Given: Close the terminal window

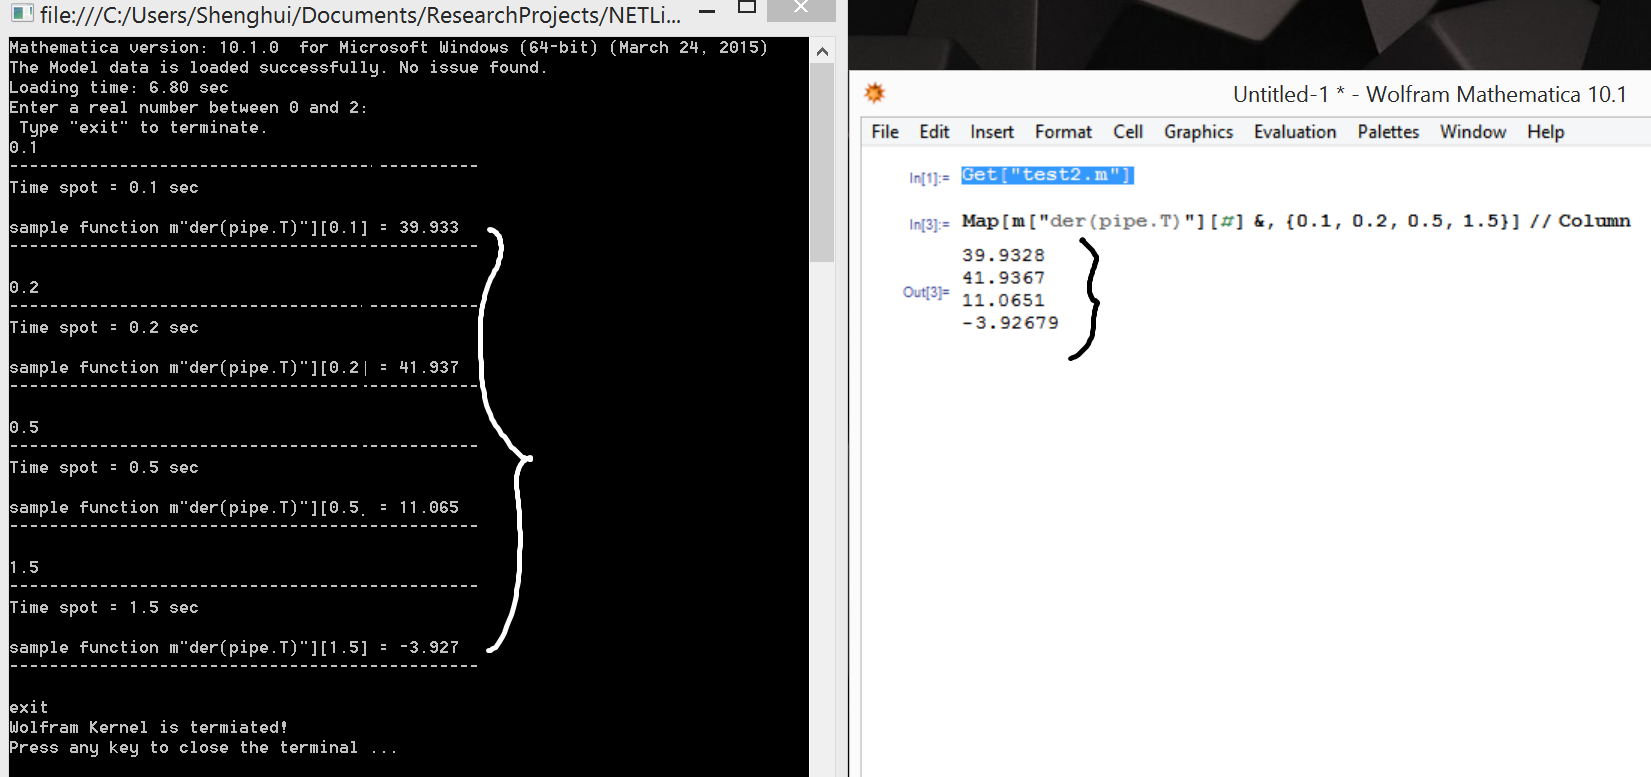Looking at the screenshot, I should pos(801,9).
